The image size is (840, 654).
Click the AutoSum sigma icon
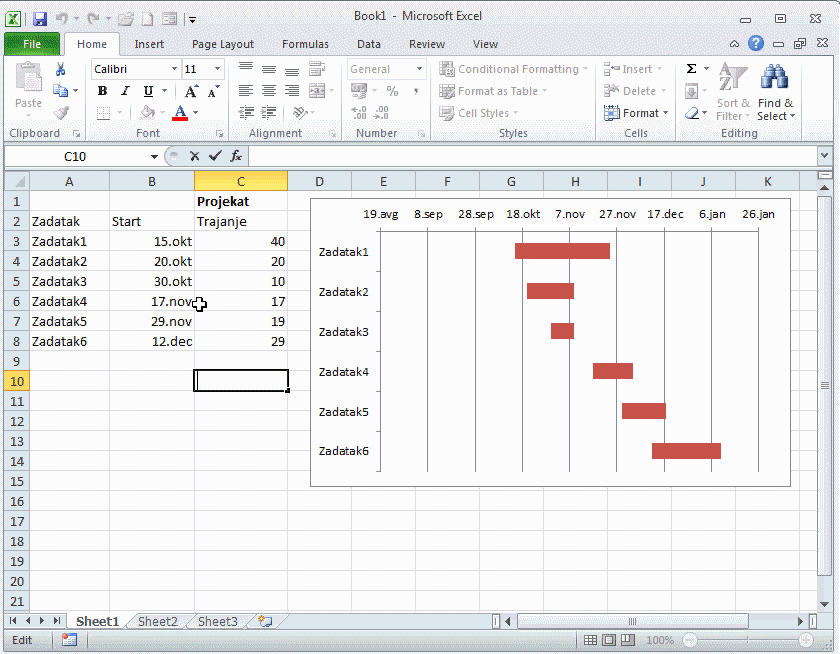tap(691, 69)
